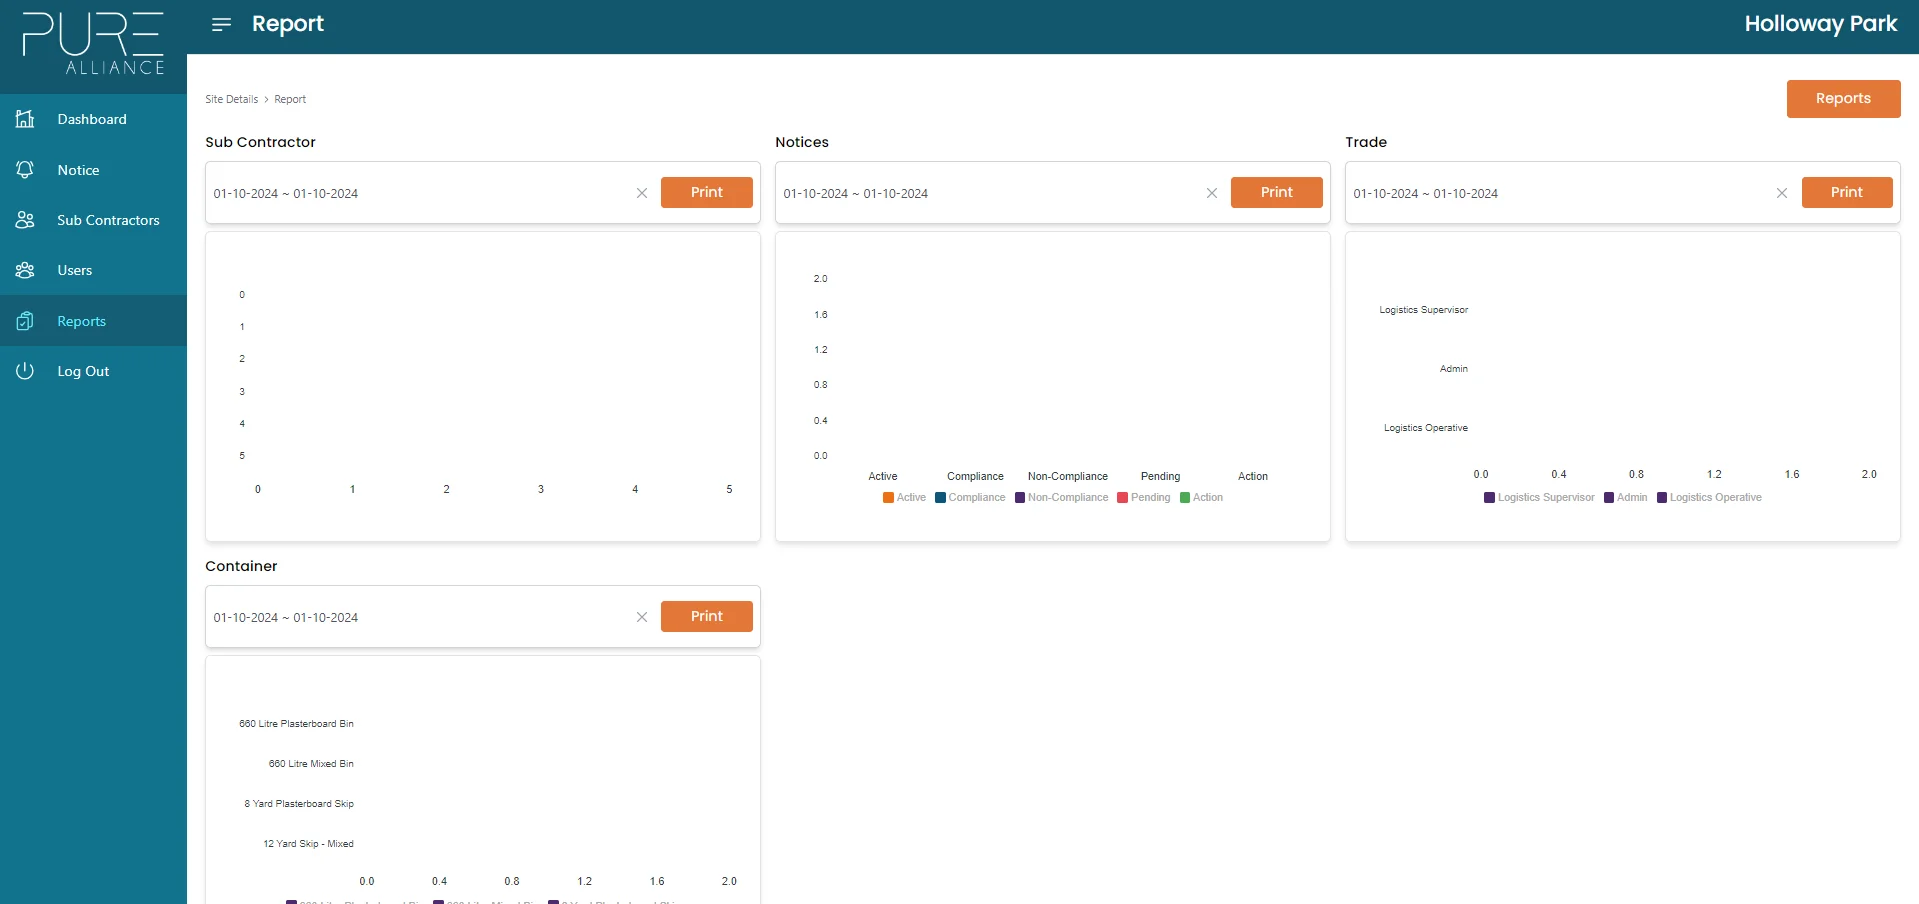The width and height of the screenshot is (1919, 904).
Task: Select Users menu item
Action: (x=93, y=270)
